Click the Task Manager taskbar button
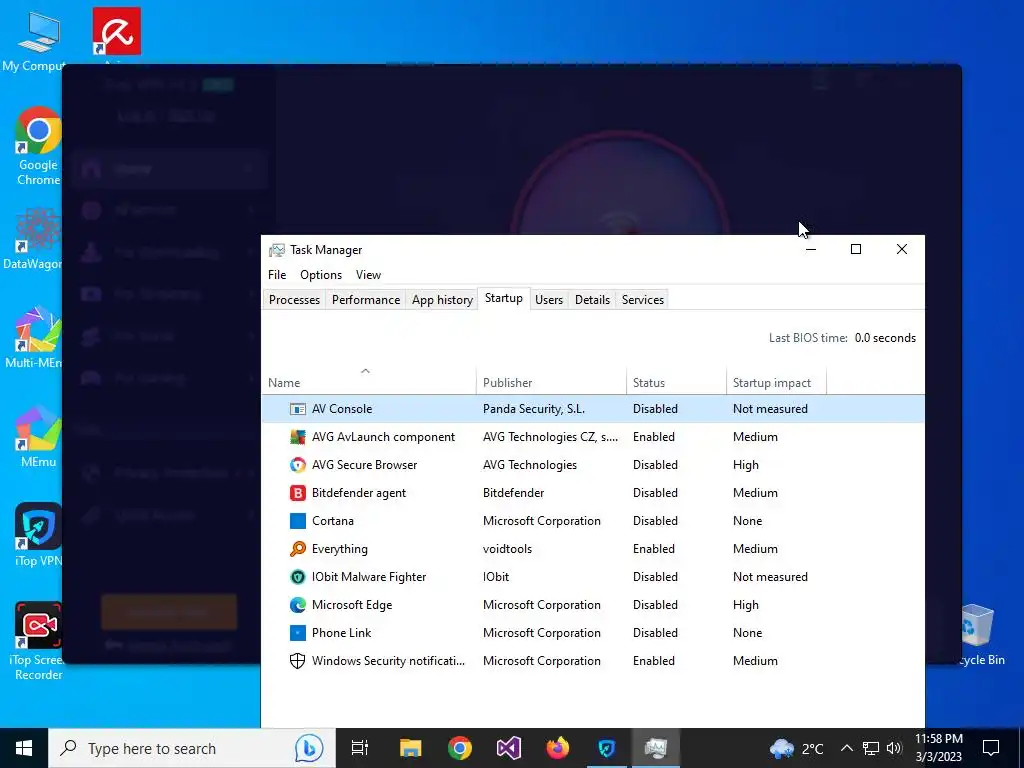Viewport: 1024px width, 768px height. pyautogui.click(x=656, y=748)
